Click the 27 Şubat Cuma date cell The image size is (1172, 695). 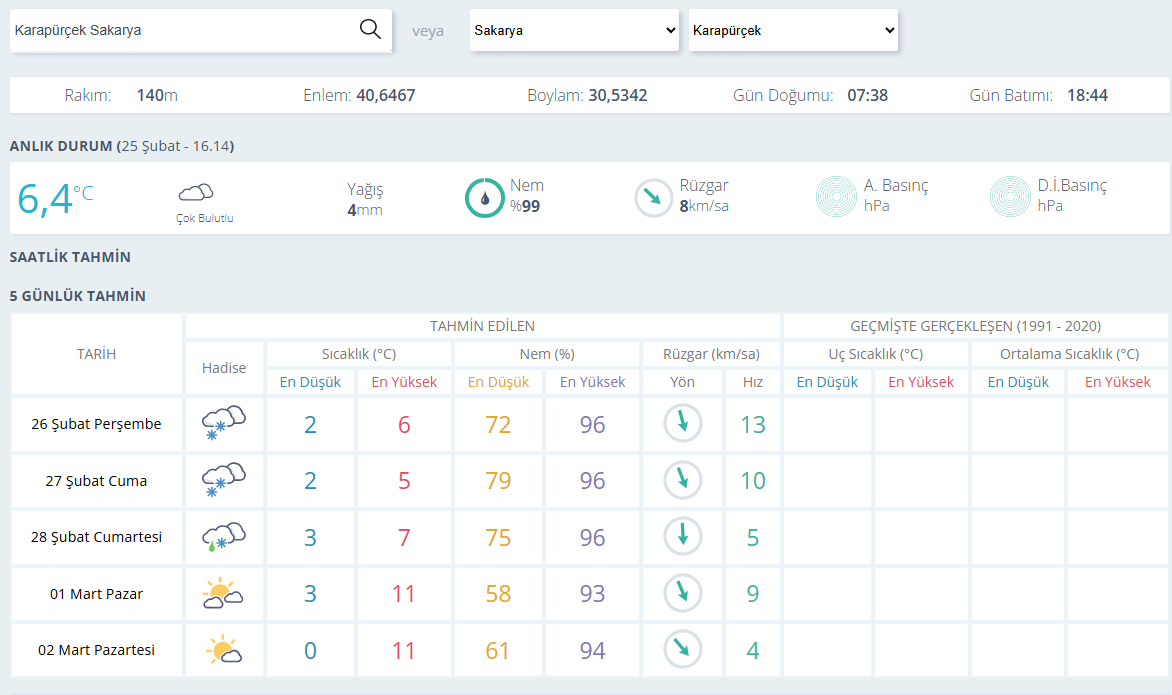coord(96,481)
